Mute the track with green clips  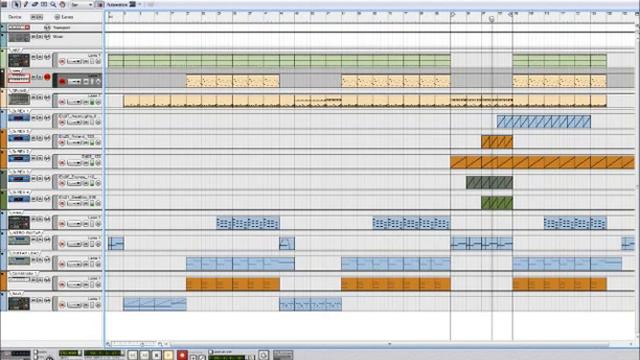[34, 57]
